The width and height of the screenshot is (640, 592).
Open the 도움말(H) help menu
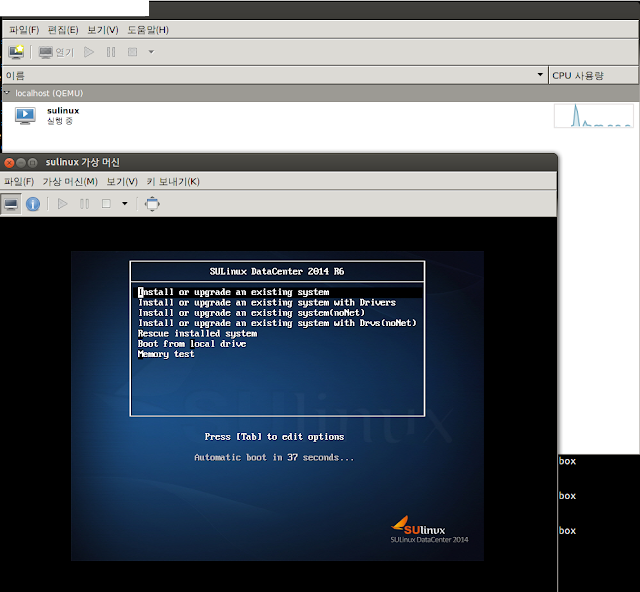[148, 30]
